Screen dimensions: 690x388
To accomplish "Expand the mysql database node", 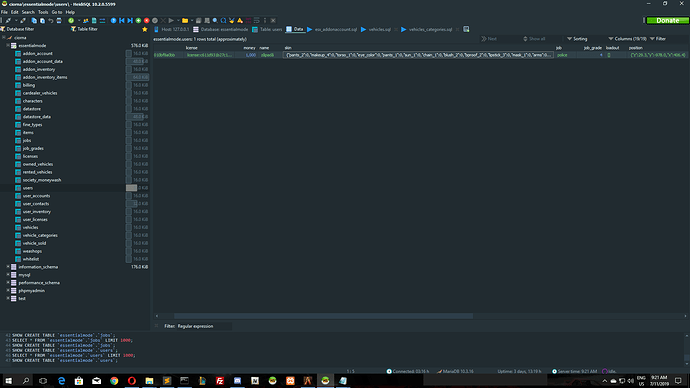I will click(8, 275).
